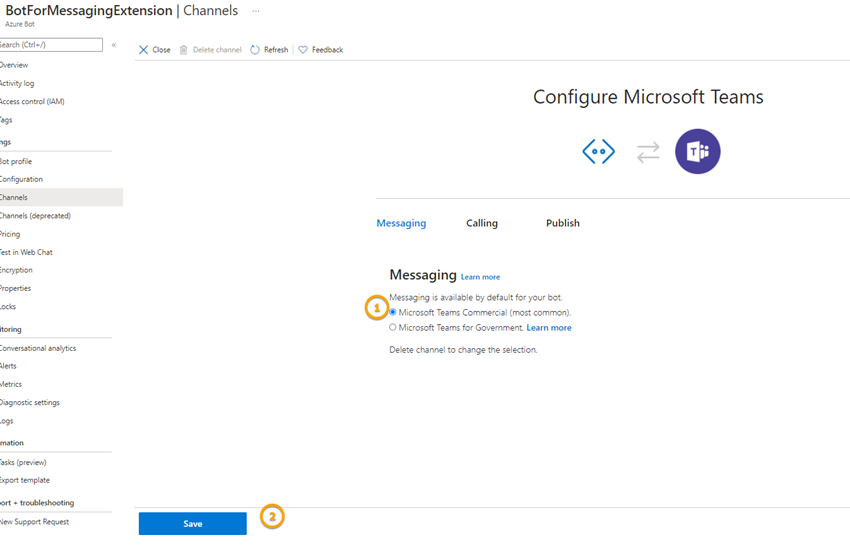Open the ellipsis more options menu
This screenshot has height=547, width=850.
coord(256,11)
